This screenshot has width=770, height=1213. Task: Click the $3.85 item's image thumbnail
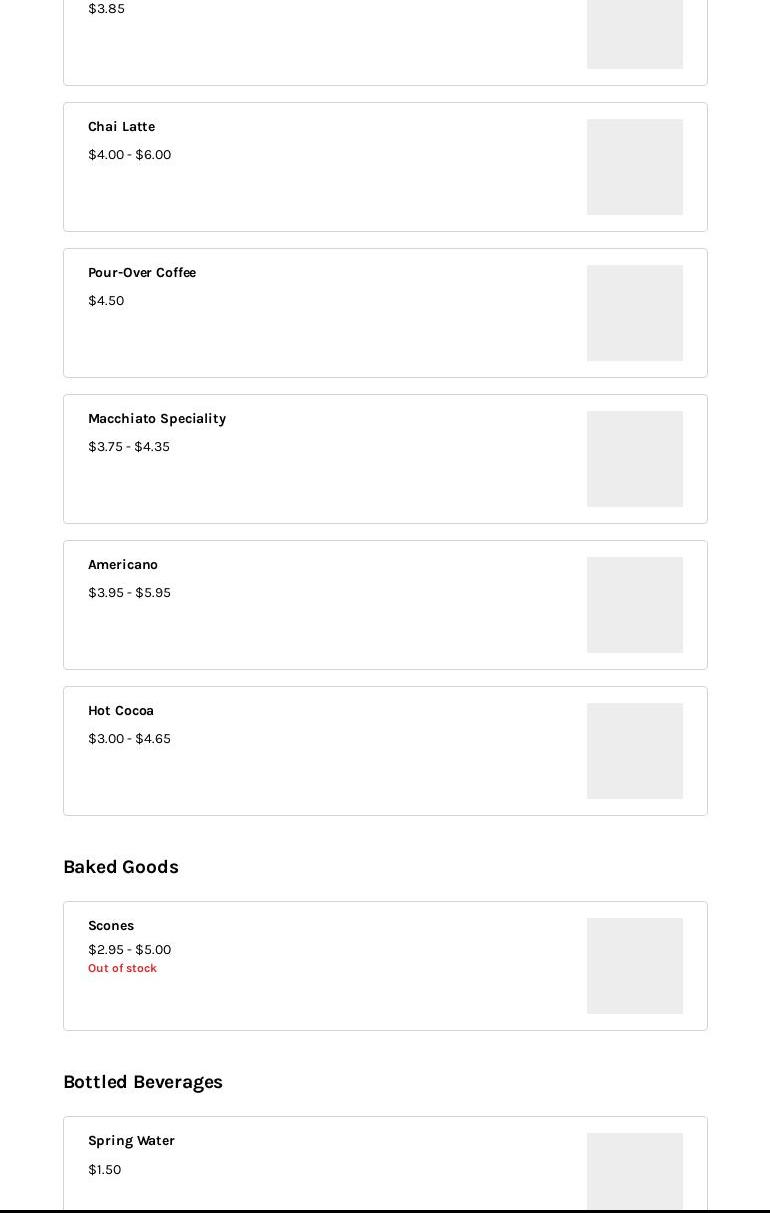pos(635,34)
